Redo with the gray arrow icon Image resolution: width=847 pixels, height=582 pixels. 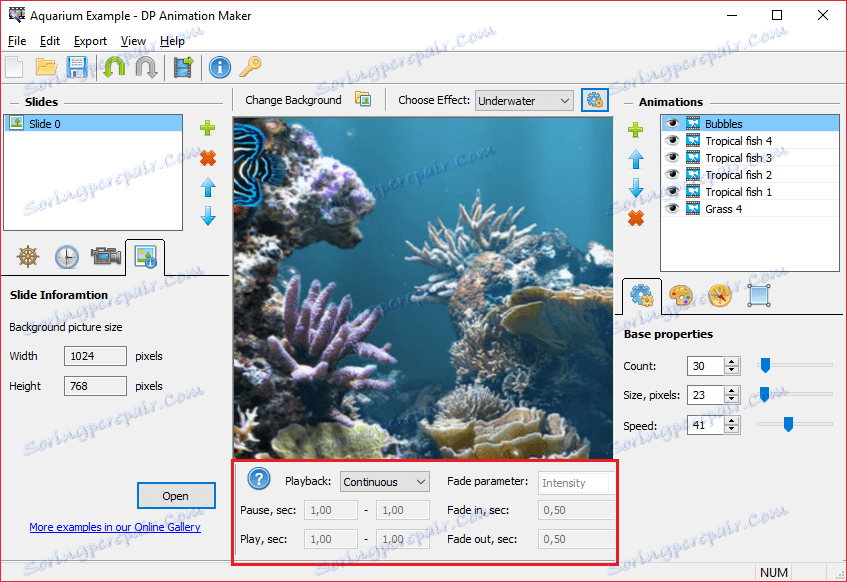[146, 68]
